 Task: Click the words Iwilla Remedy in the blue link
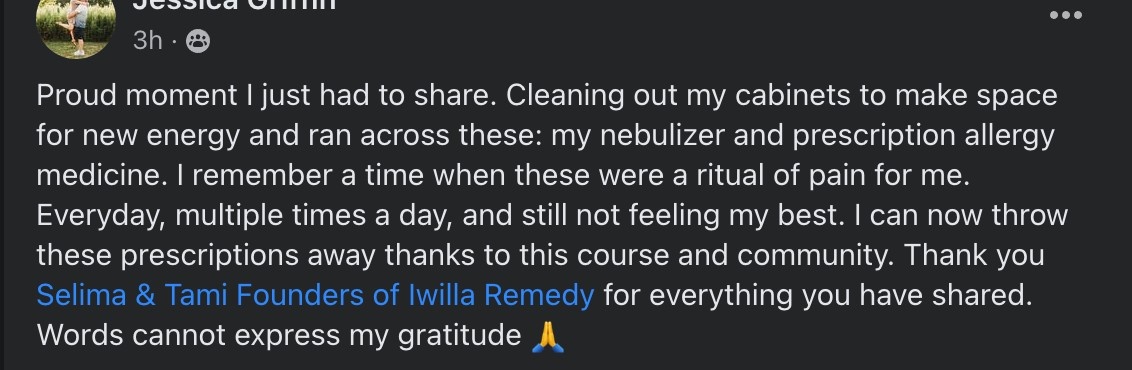pos(501,295)
